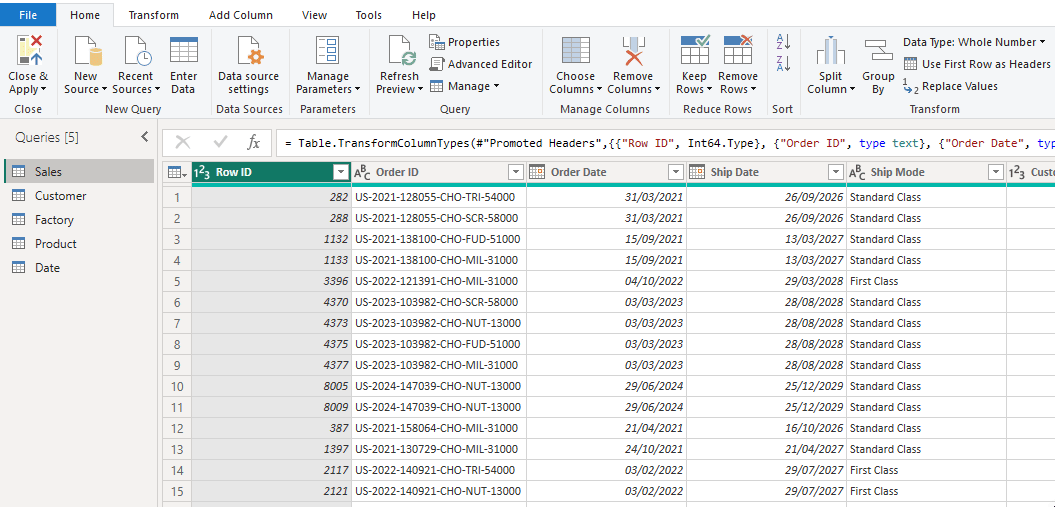Open Data source settings

(x=249, y=66)
